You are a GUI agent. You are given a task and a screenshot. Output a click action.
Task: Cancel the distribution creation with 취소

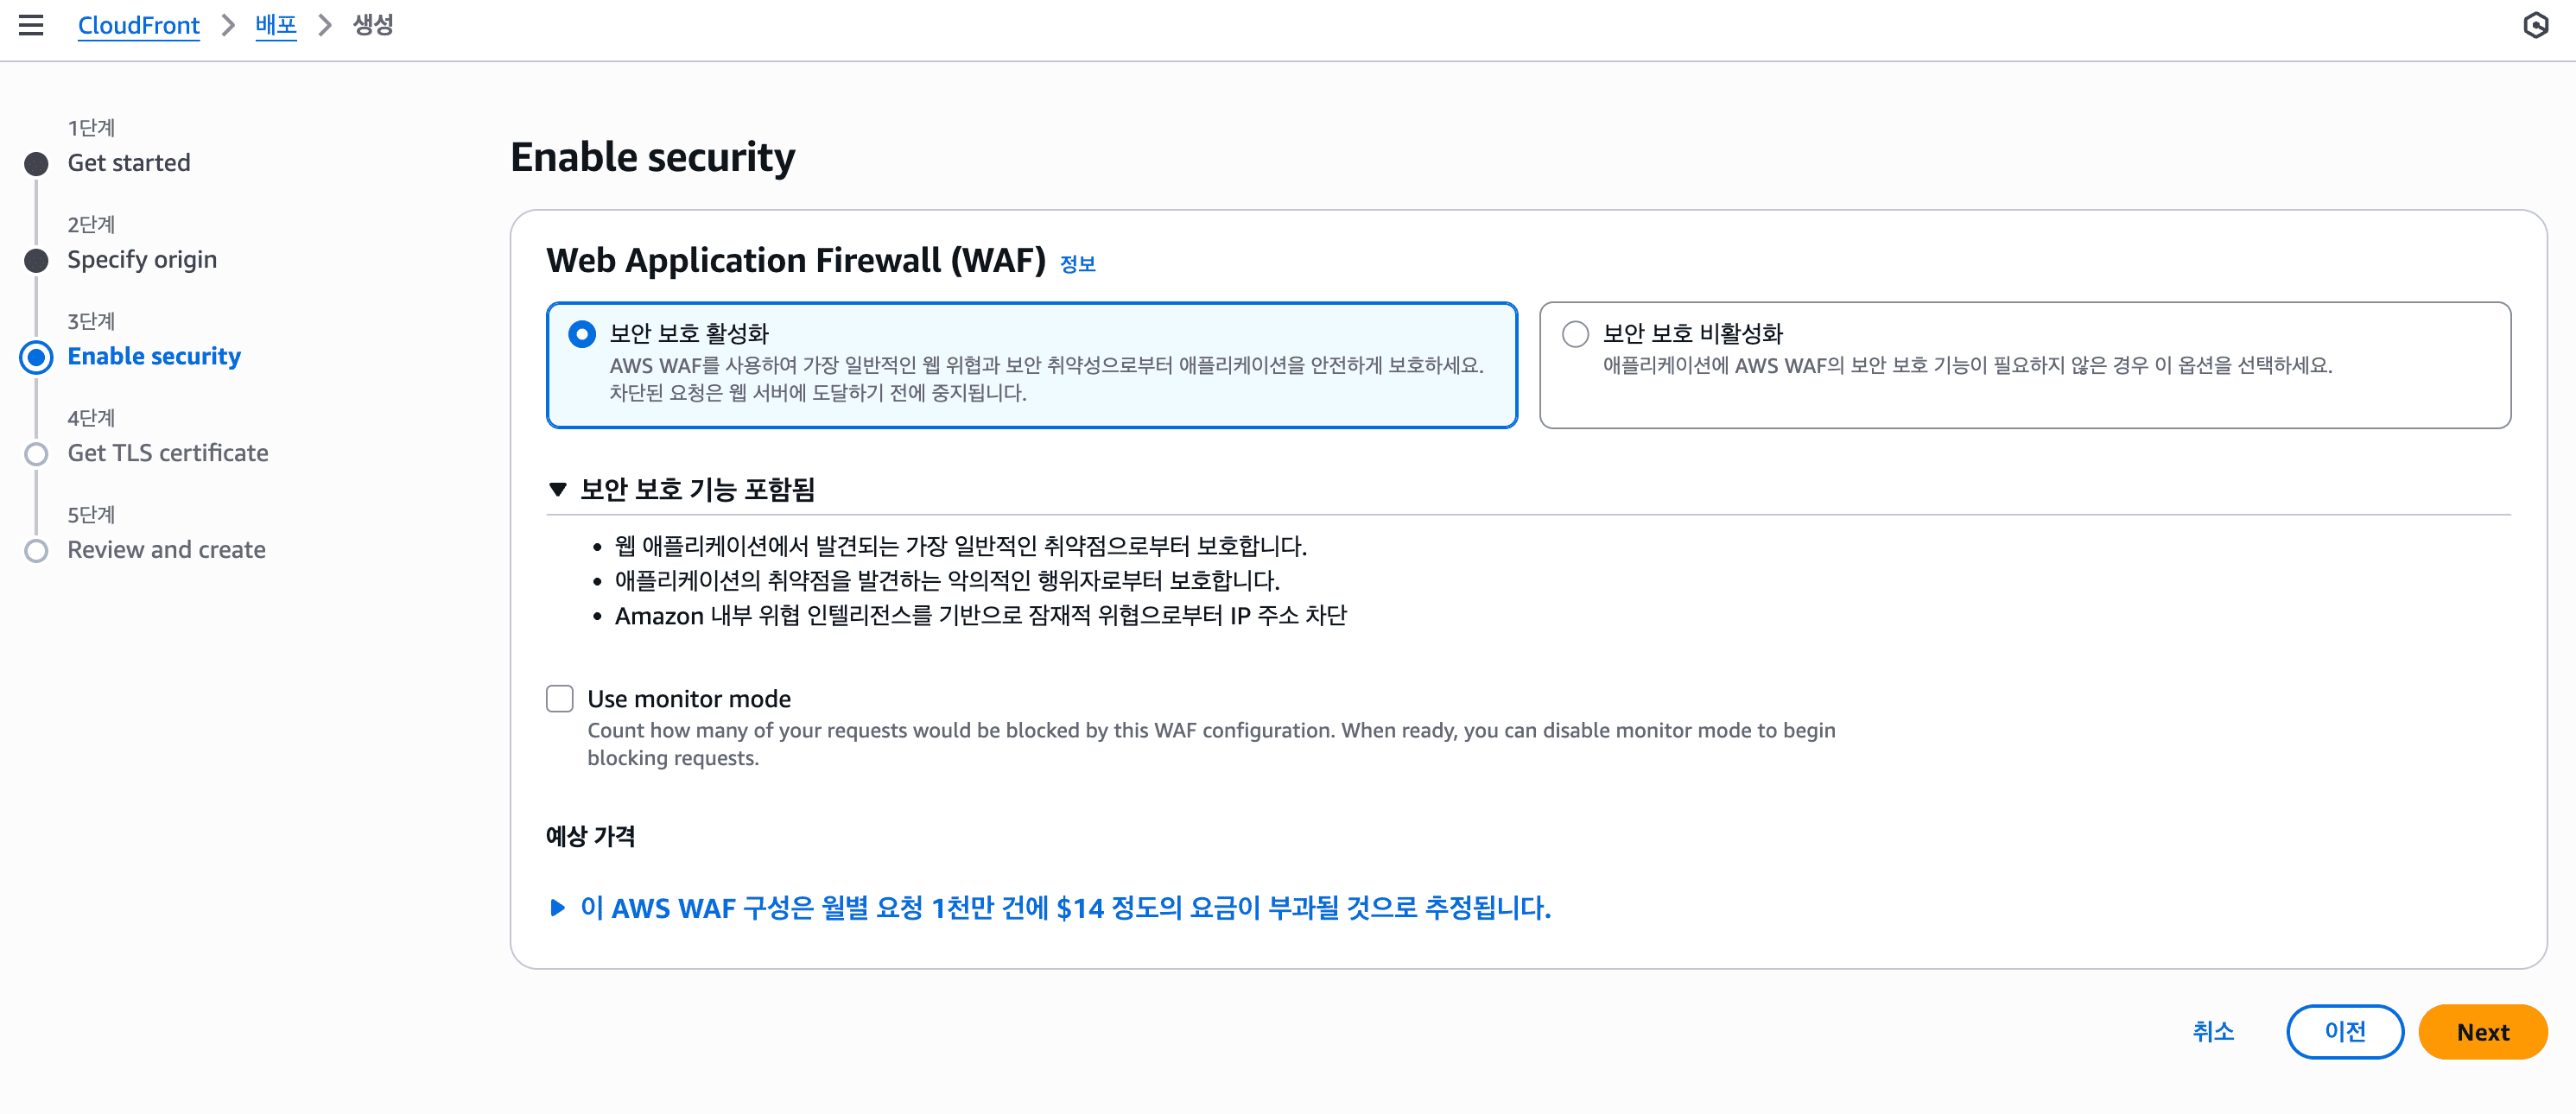point(2213,1031)
